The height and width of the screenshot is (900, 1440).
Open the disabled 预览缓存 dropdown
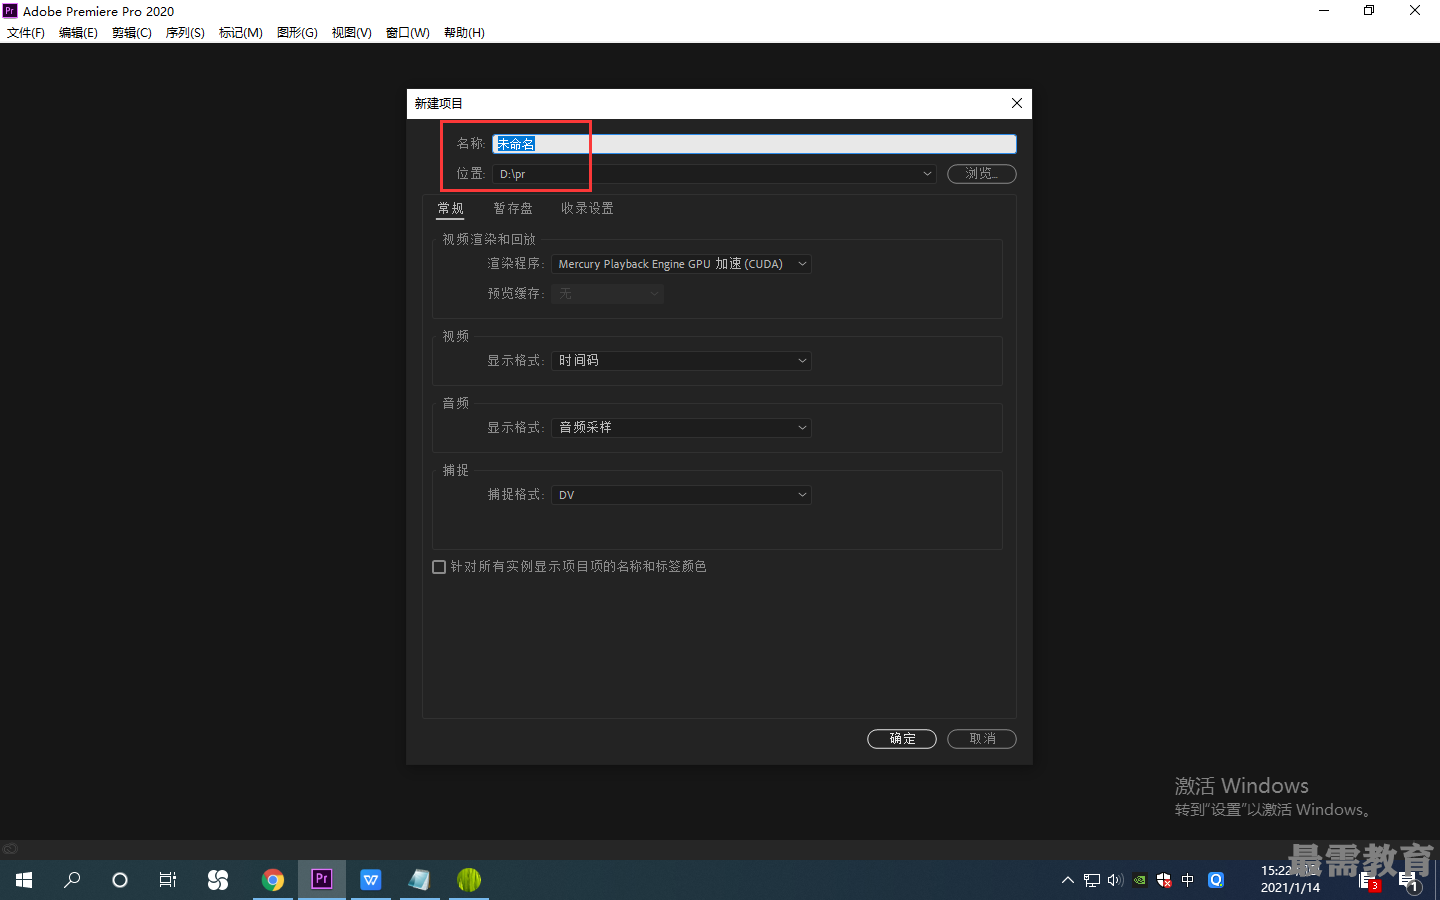pos(607,294)
